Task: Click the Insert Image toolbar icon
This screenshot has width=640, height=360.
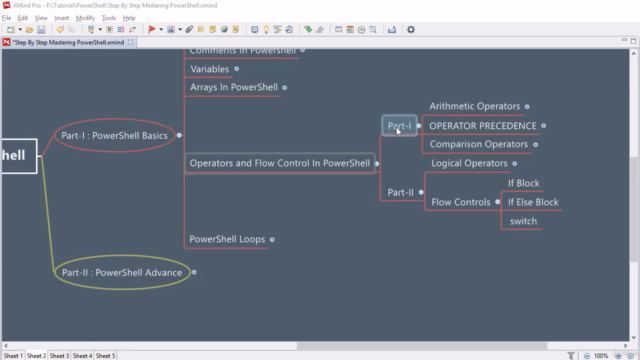Action: [x=171, y=29]
